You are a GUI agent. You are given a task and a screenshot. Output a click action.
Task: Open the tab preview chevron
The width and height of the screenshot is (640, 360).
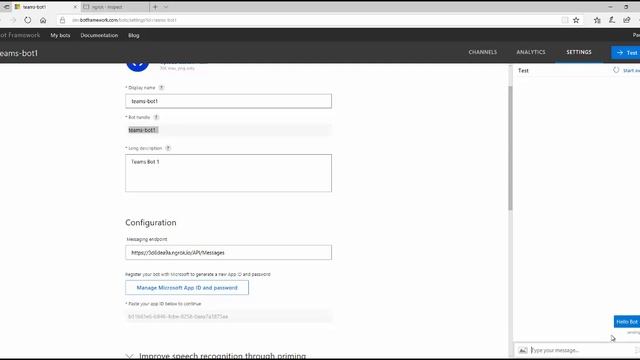click(166, 7)
